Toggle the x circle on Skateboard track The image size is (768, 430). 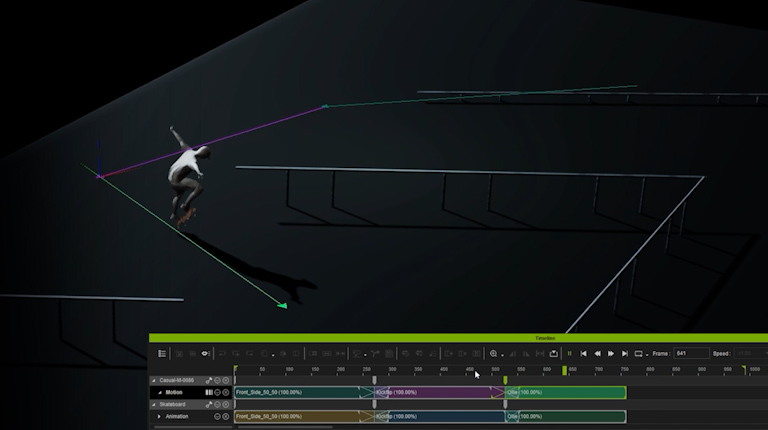coord(226,404)
